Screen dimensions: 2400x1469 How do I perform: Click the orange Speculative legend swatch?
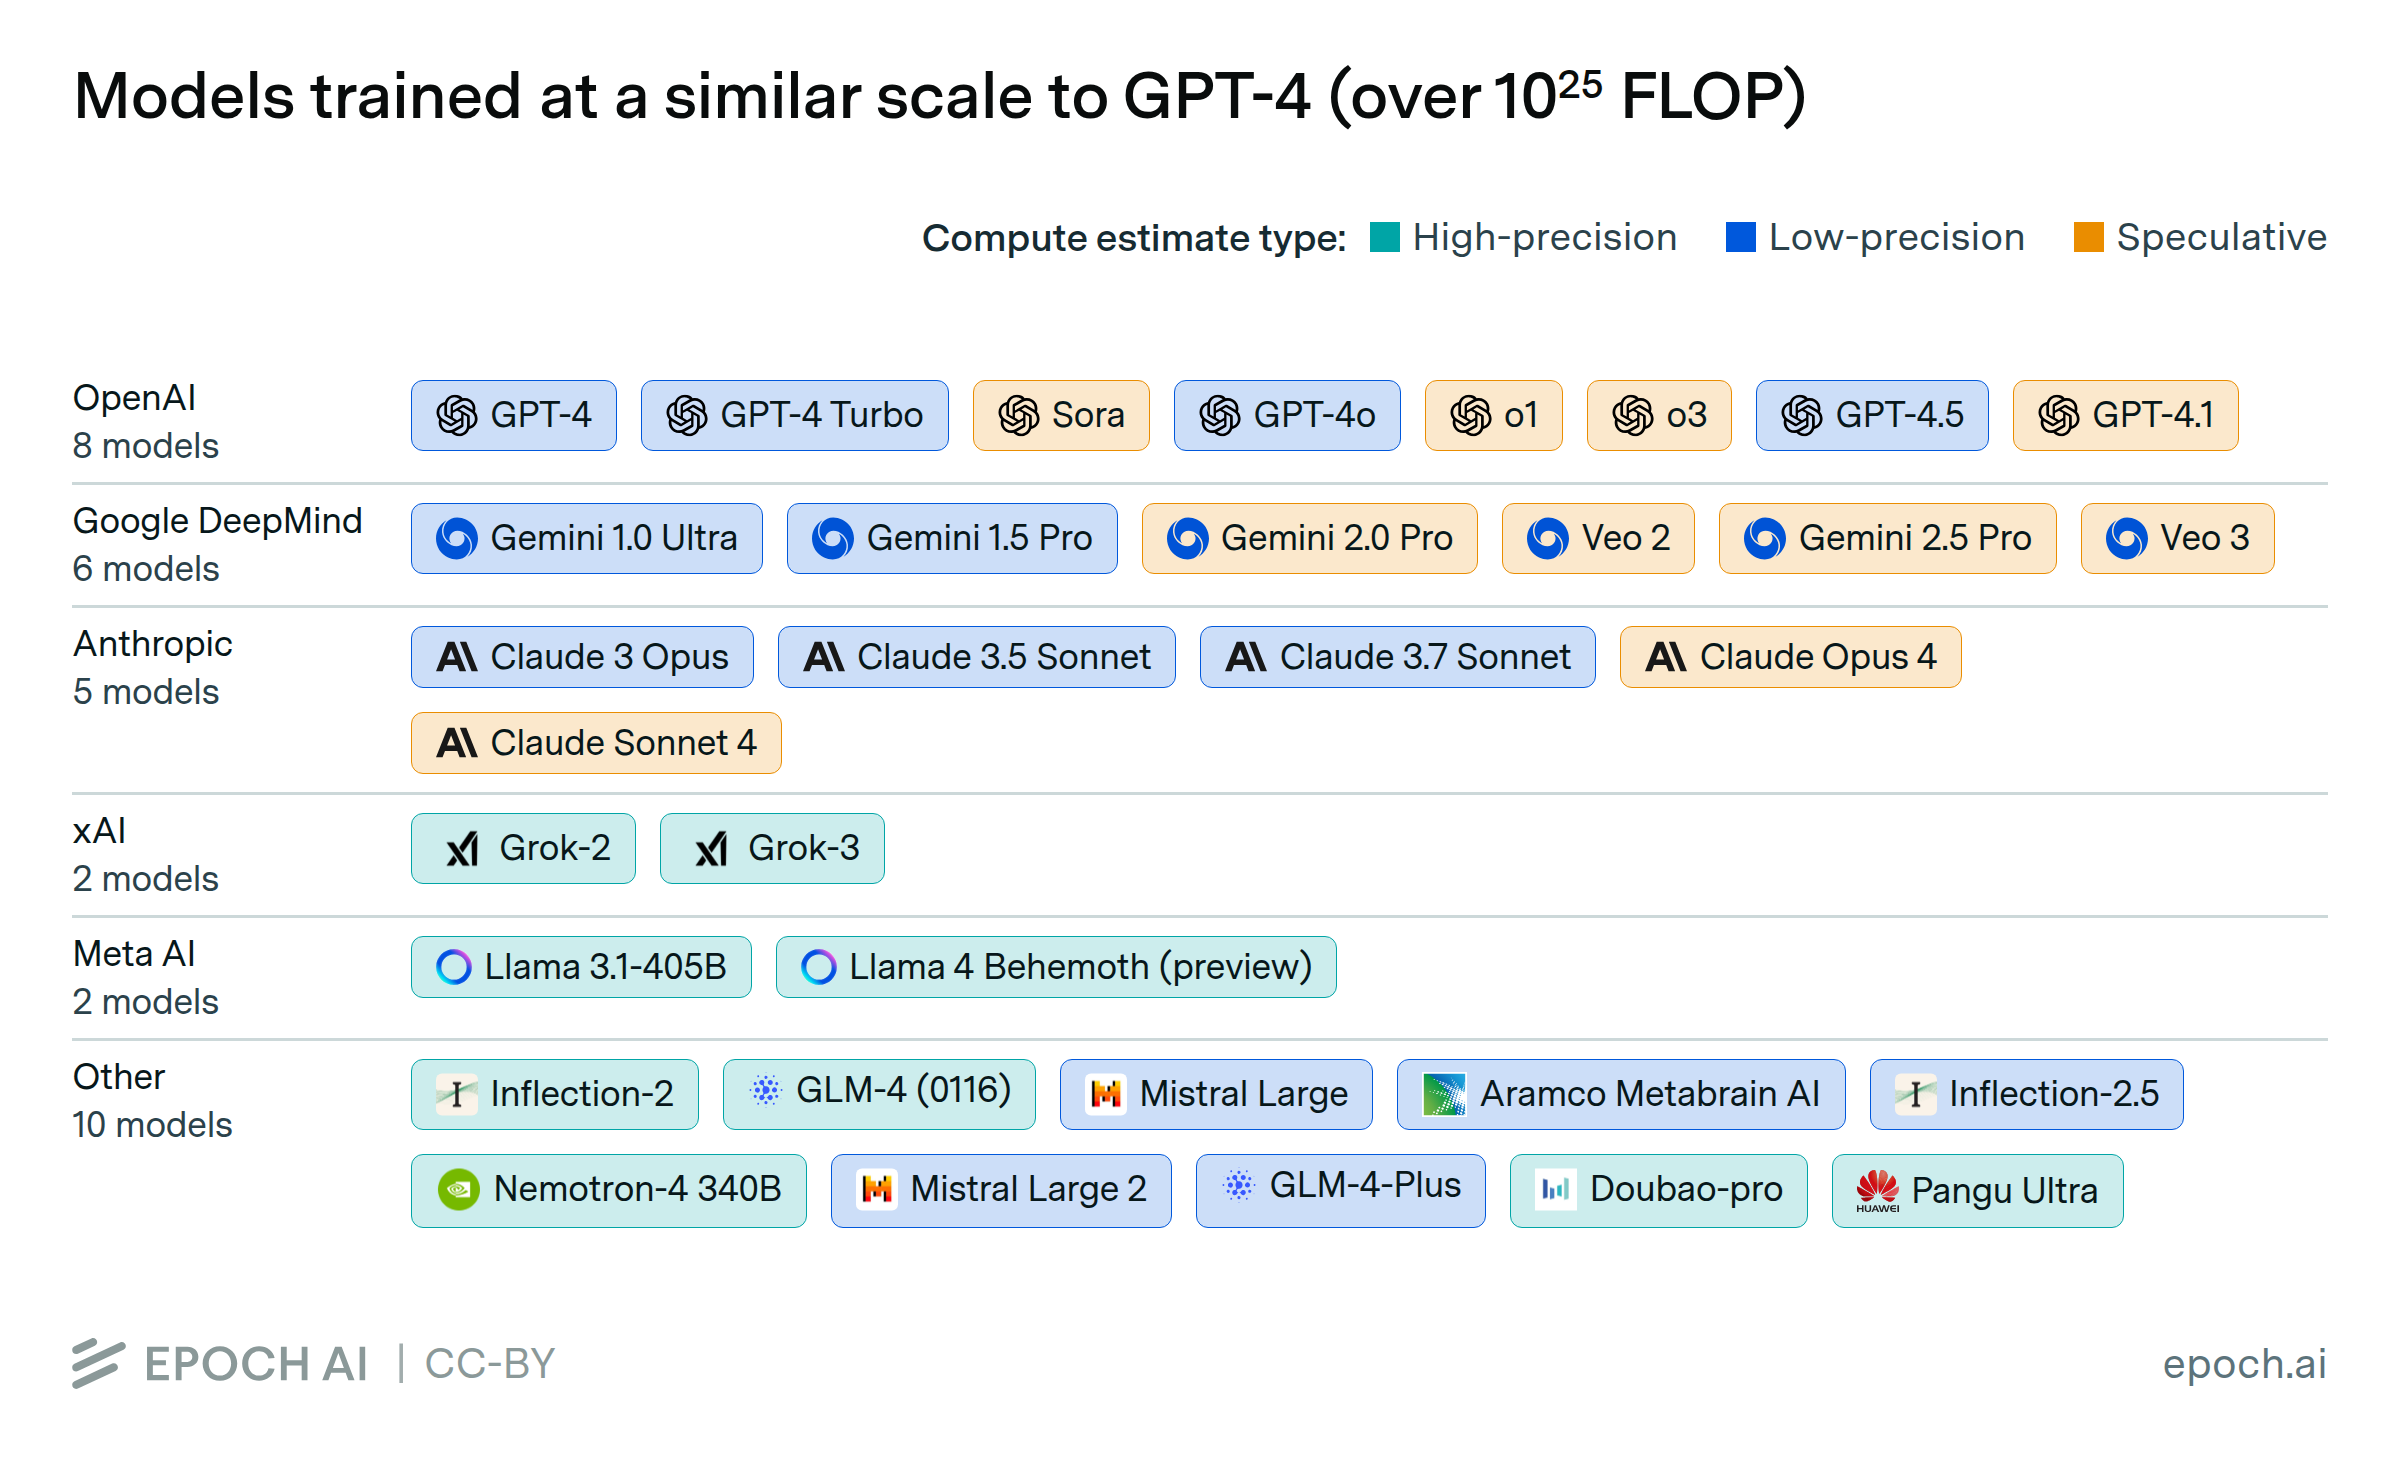tap(2088, 238)
